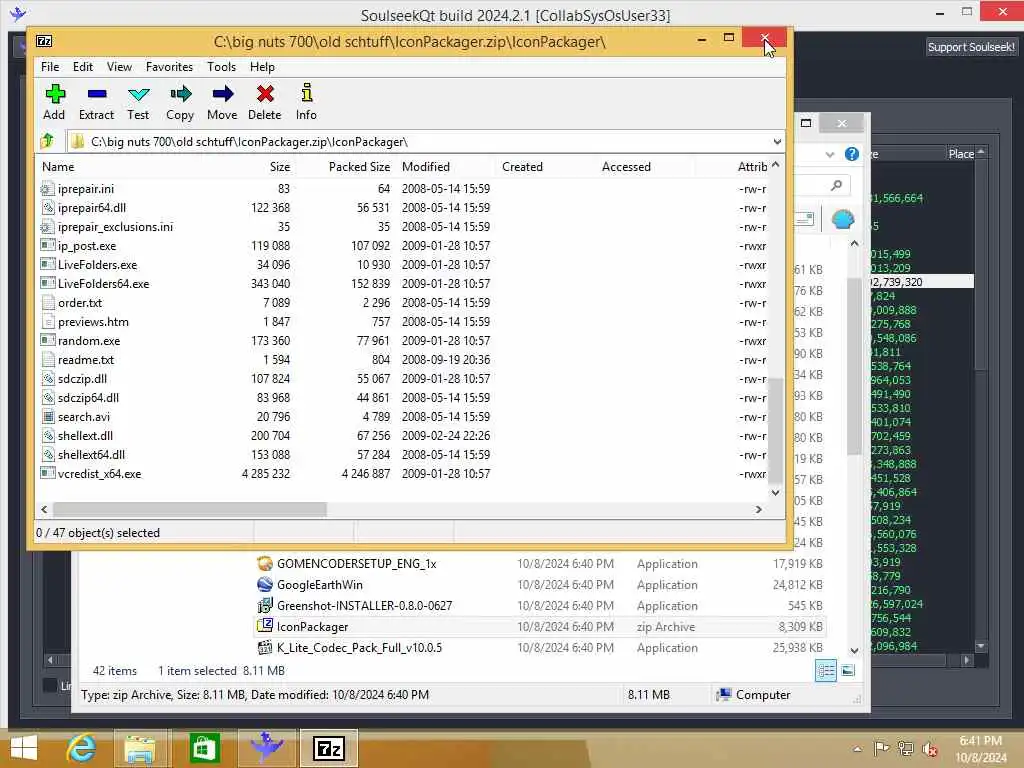Select the vcredist_x64.exe file icon
This screenshot has height=768, width=1024.
click(x=47, y=473)
